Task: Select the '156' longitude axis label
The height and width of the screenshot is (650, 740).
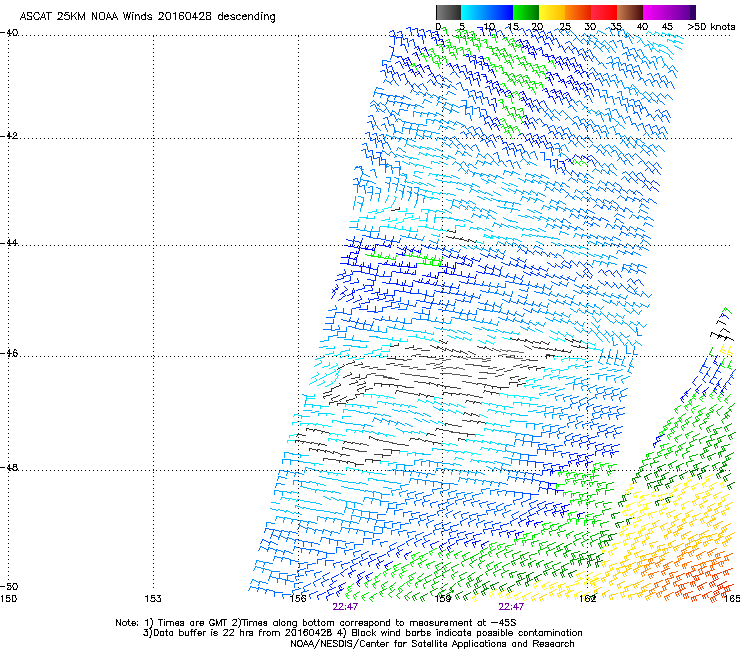Action: pos(298,599)
